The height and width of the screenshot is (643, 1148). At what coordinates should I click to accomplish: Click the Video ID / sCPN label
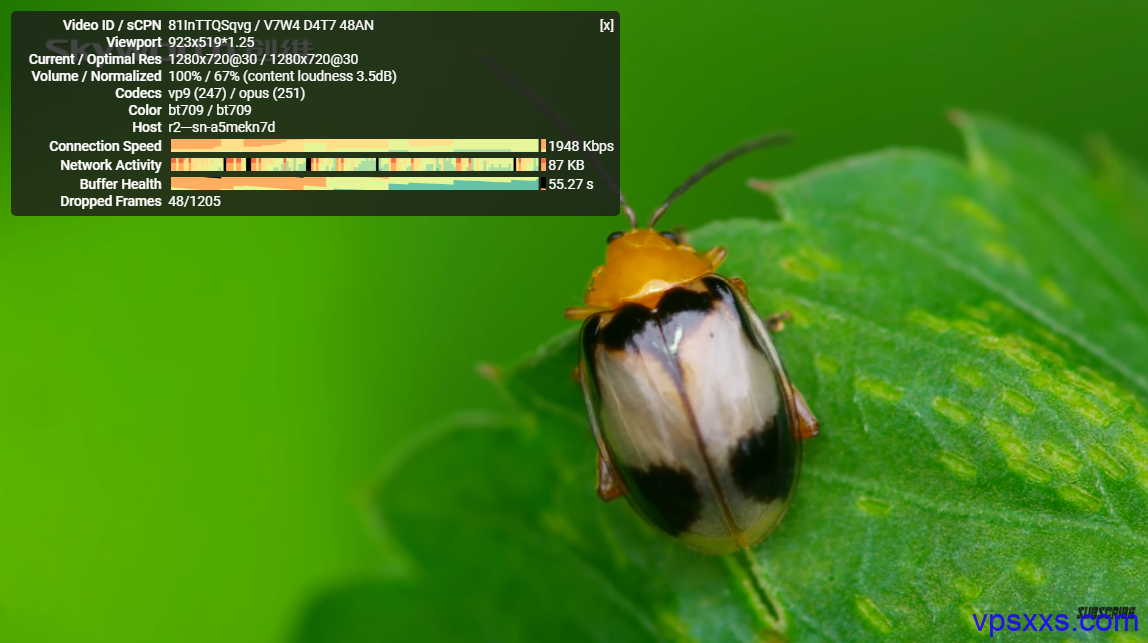pyautogui.click(x=112, y=25)
